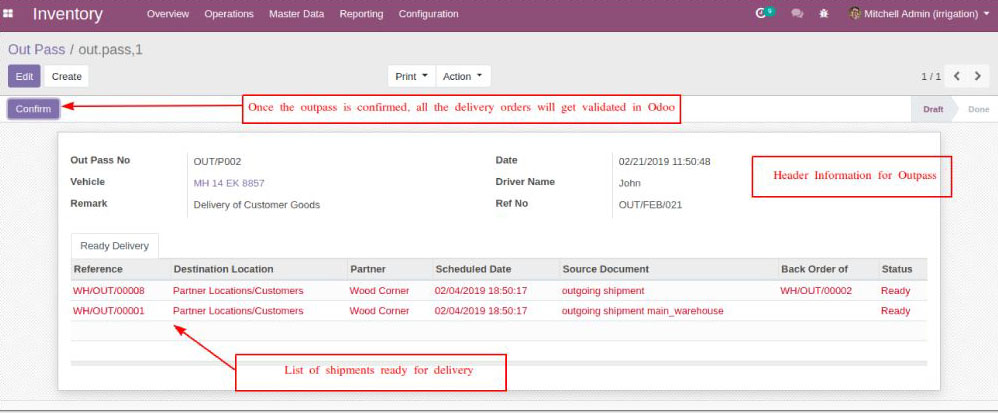Screen dimensions: 998x413
Task: Click Ready status of WH/OUT/00001 row
Action: pyautogui.click(x=896, y=311)
